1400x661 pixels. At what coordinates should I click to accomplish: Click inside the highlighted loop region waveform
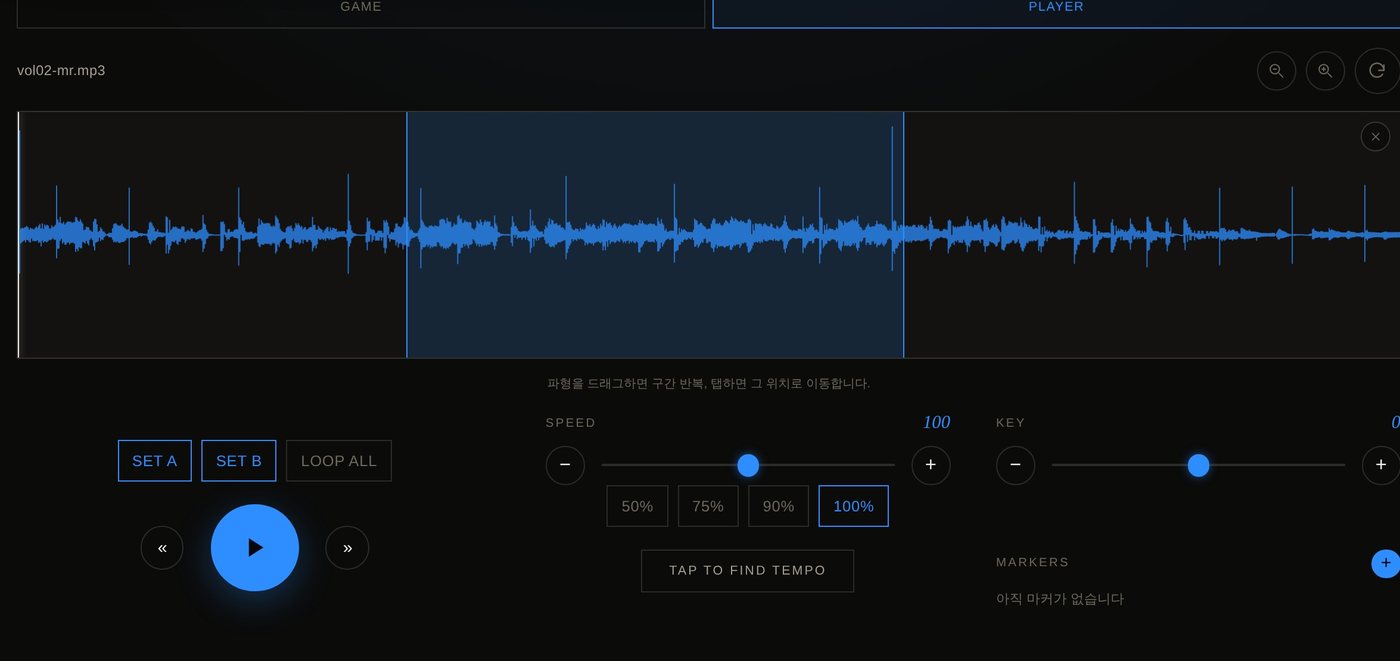coord(655,235)
